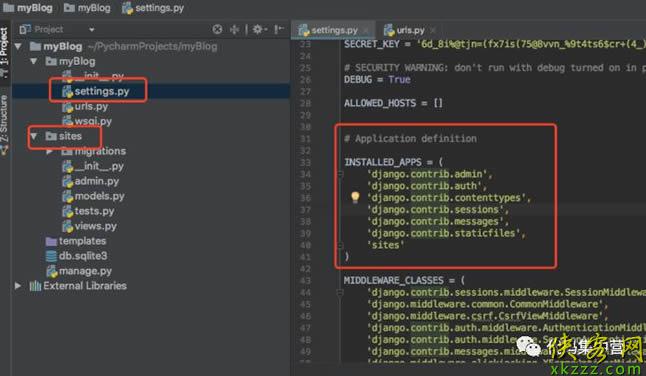This screenshot has width=646, height=376.
Task: Select views.py in the project tree
Action: (95, 226)
